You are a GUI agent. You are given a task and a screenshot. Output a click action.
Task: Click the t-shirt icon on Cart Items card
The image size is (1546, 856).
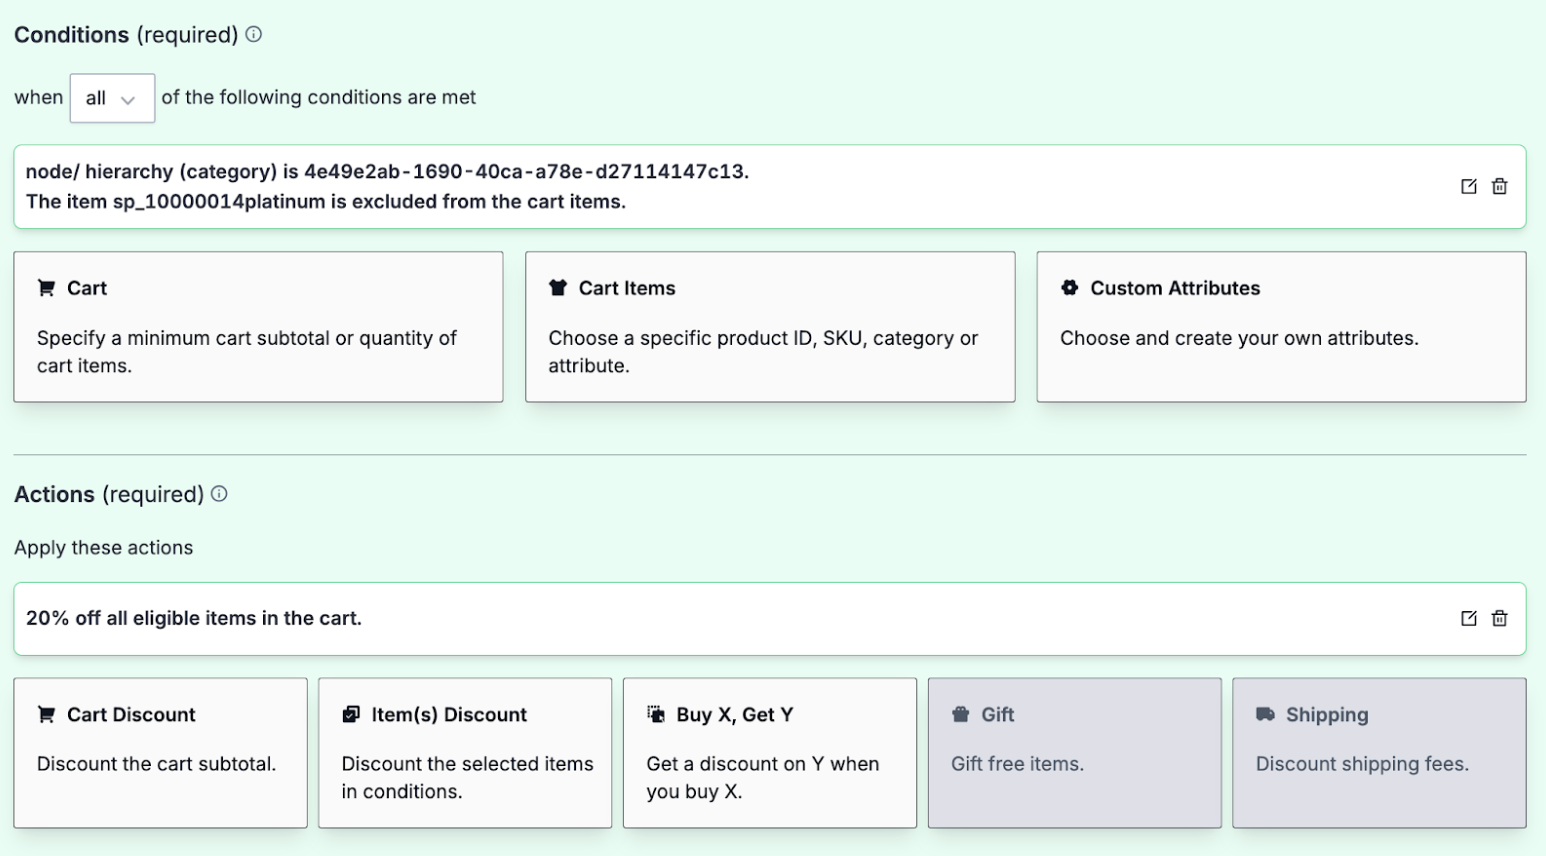click(557, 287)
